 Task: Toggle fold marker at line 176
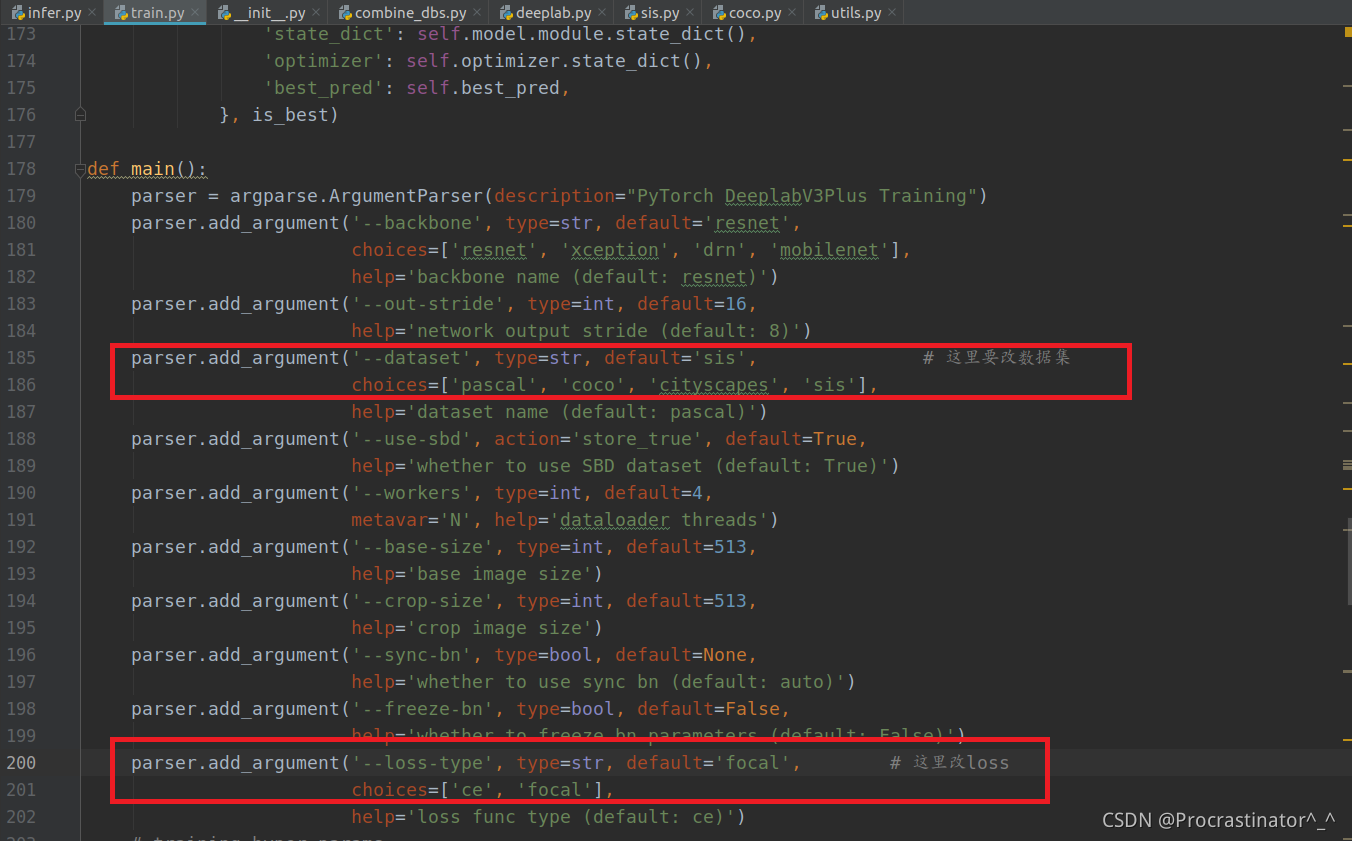tap(80, 115)
